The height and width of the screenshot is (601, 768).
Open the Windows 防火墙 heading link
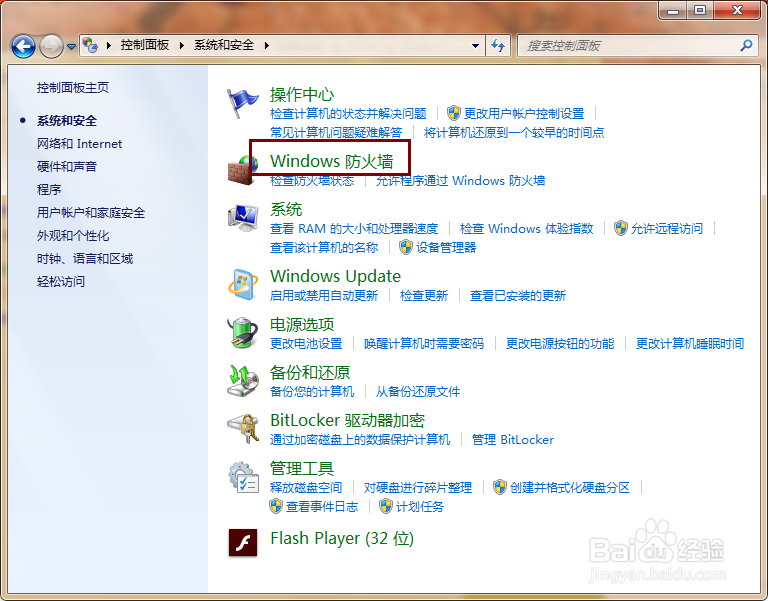click(332, 161)
